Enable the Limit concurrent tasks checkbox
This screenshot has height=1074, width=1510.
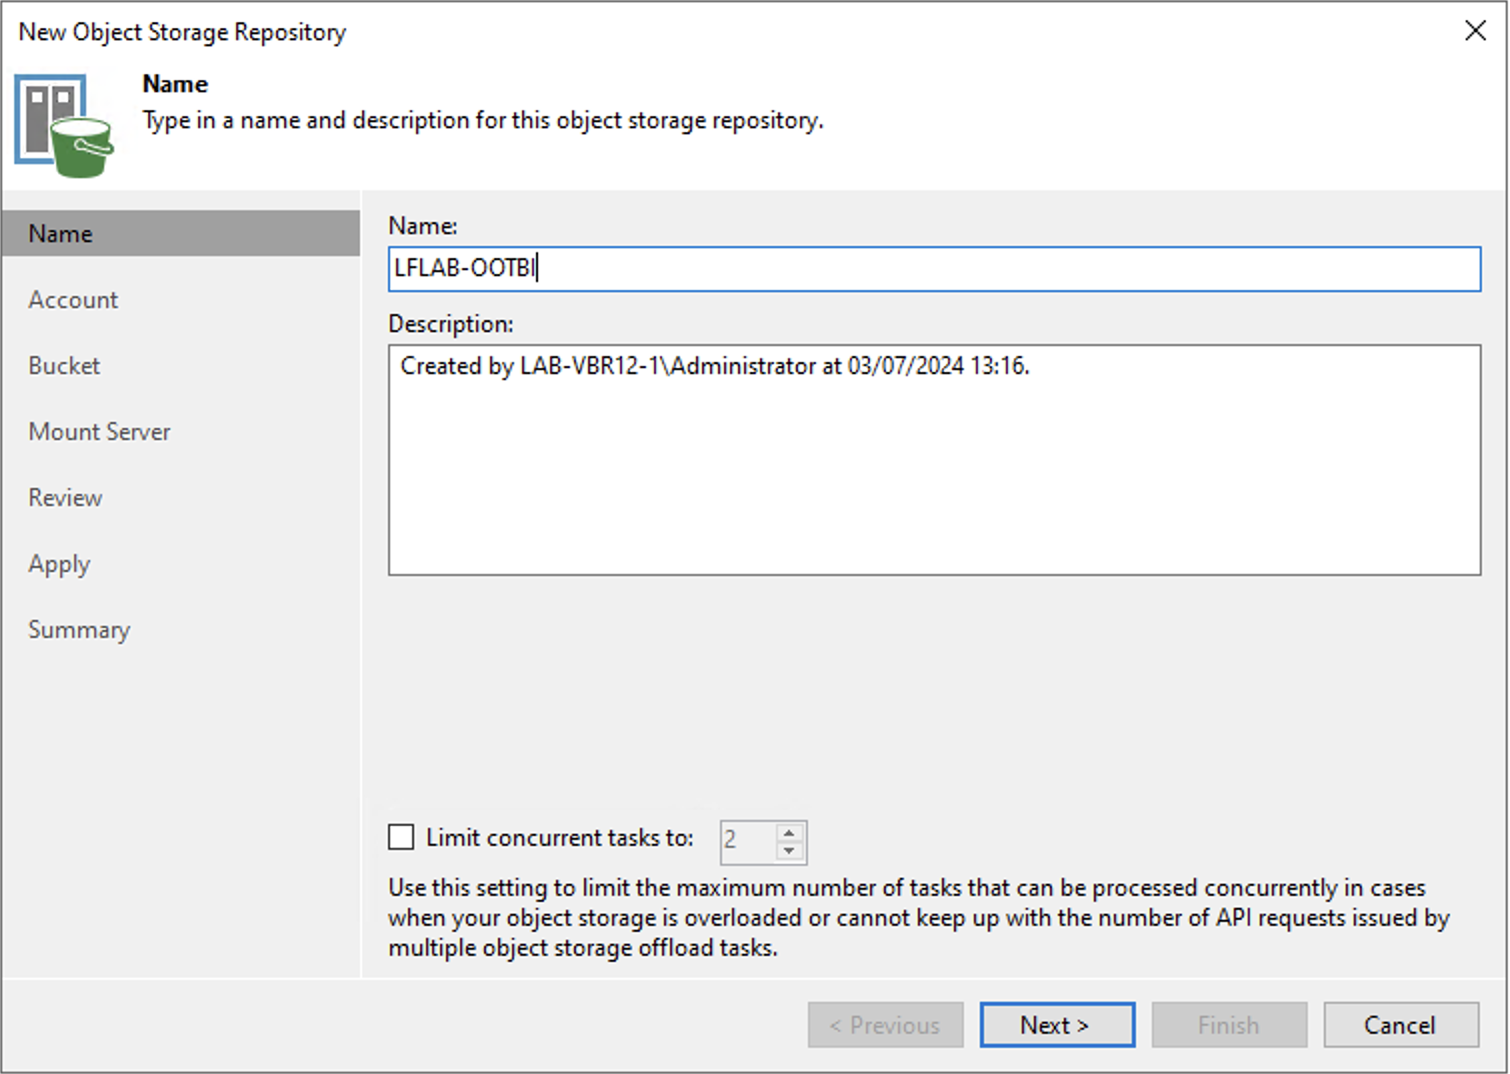[x=400, y=837]
